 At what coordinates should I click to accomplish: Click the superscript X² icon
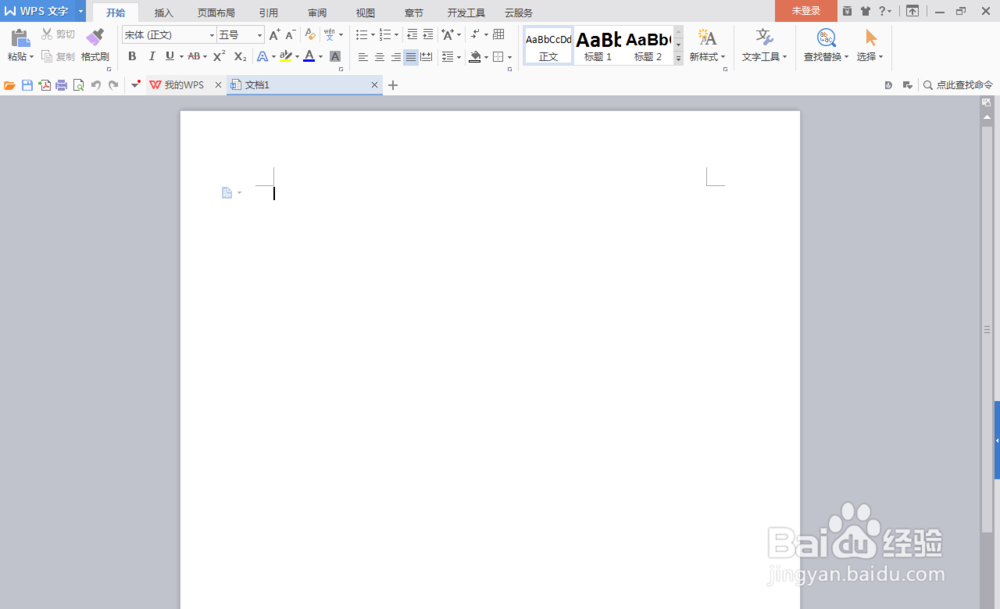point(219,56)
